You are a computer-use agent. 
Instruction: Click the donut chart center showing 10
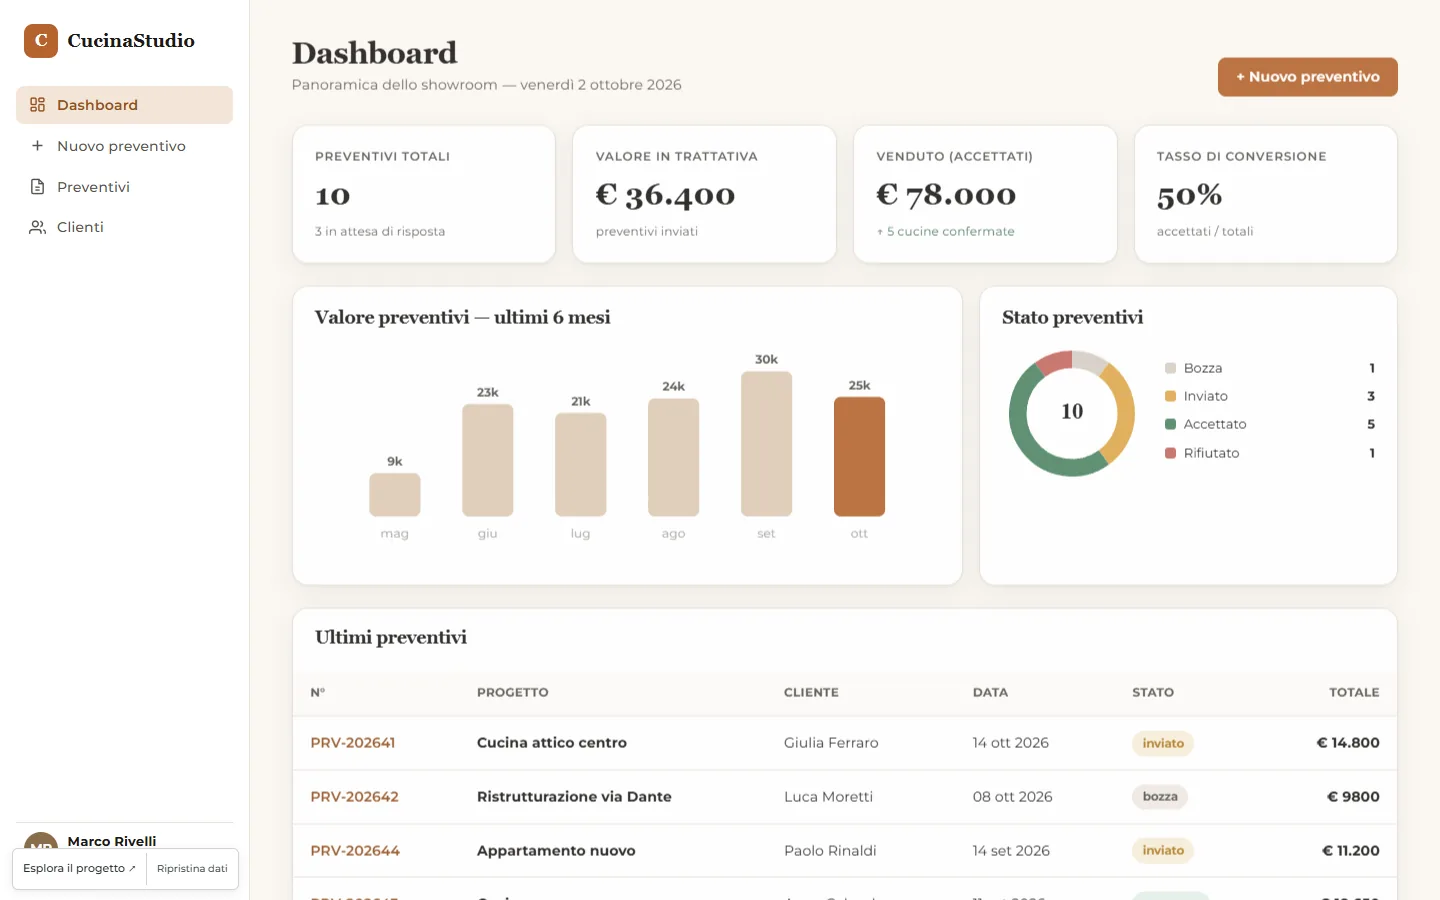1072,412
